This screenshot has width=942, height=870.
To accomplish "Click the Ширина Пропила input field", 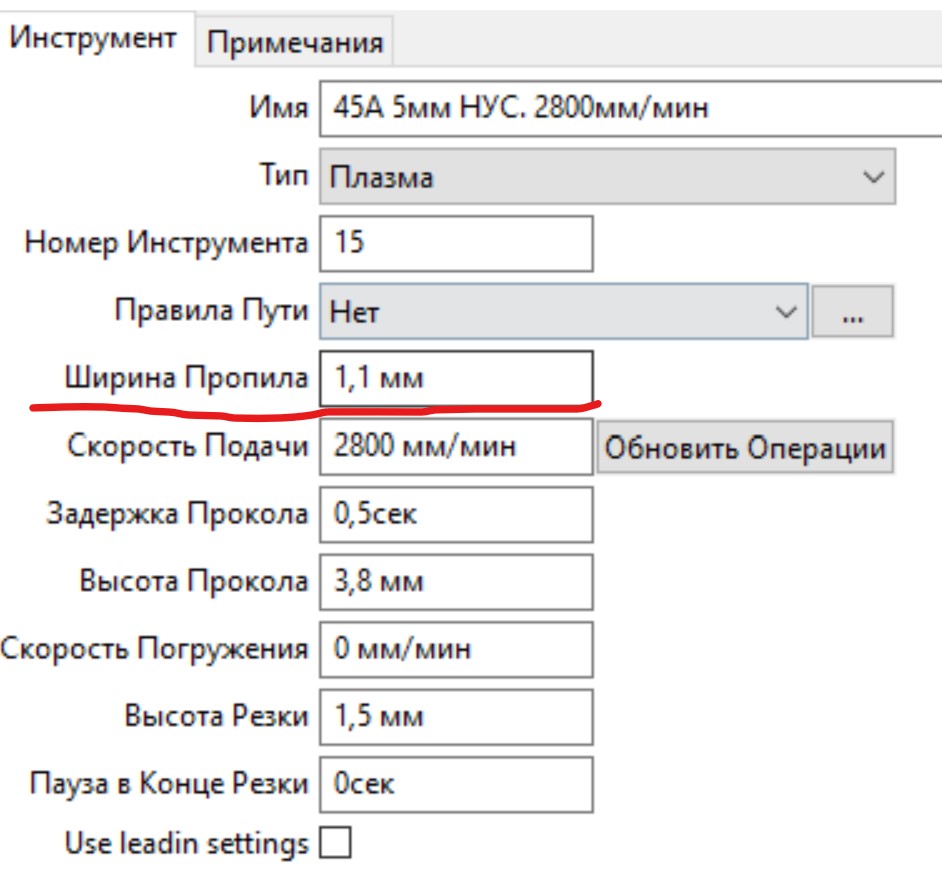I will [456, 379].
